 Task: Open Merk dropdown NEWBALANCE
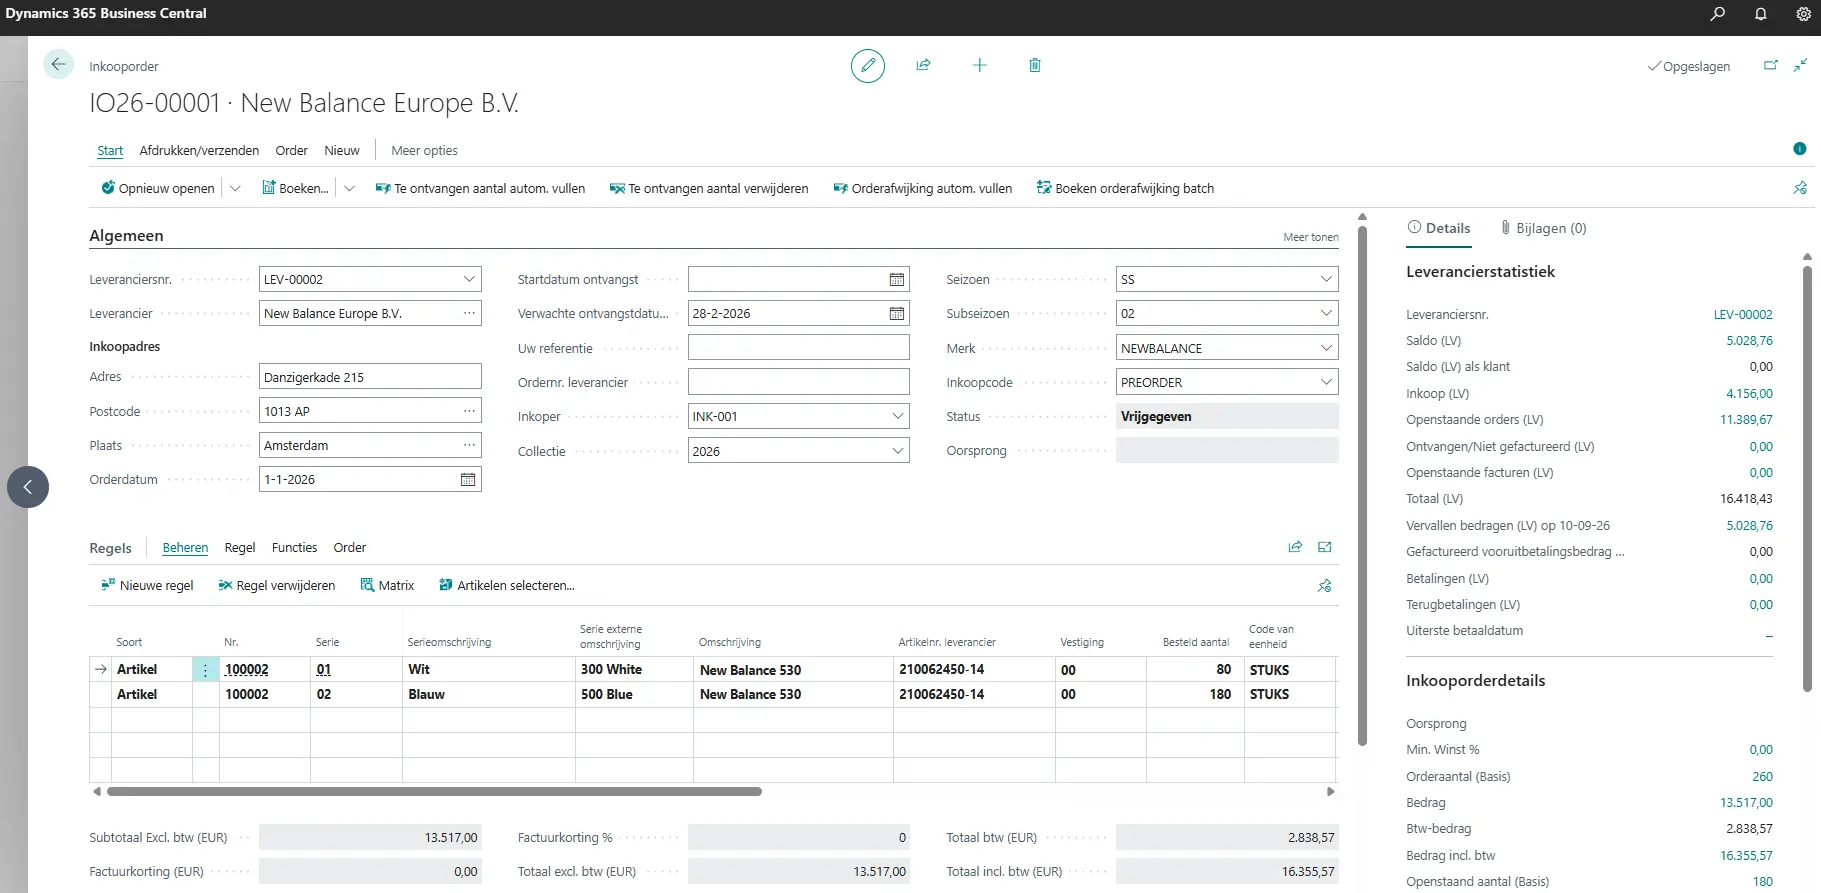(x=1326, y=348)
